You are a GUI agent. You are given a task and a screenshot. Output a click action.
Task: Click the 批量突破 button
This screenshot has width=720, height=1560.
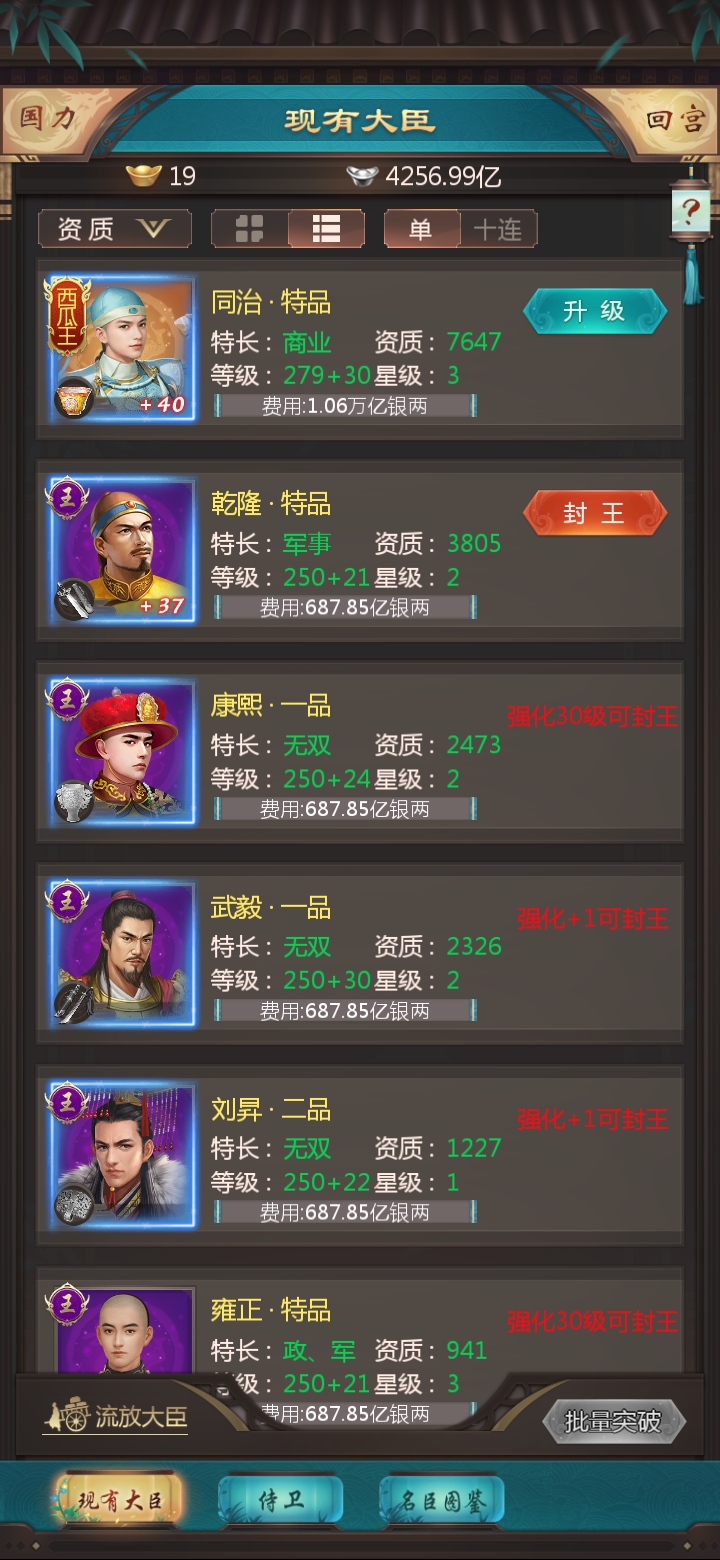(x=614, y=1421)
